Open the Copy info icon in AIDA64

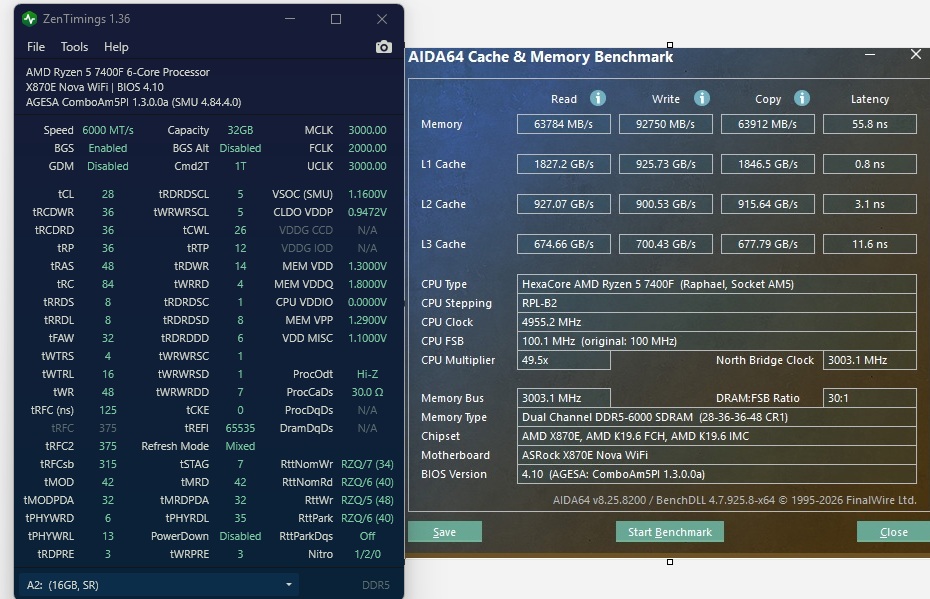[x=802, y=98]
